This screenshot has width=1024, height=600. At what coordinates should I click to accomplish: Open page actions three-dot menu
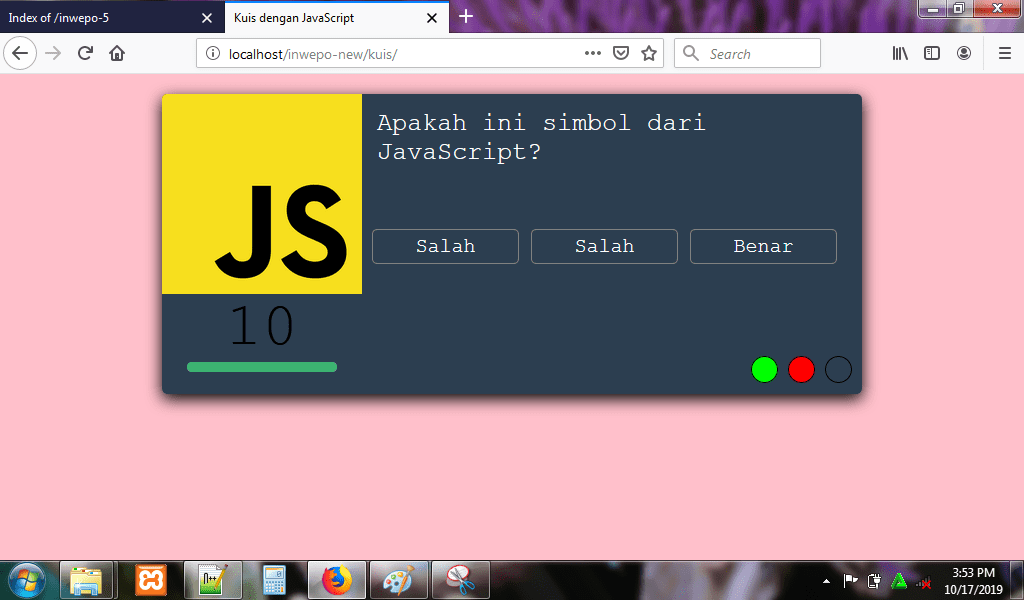(592, 53)
